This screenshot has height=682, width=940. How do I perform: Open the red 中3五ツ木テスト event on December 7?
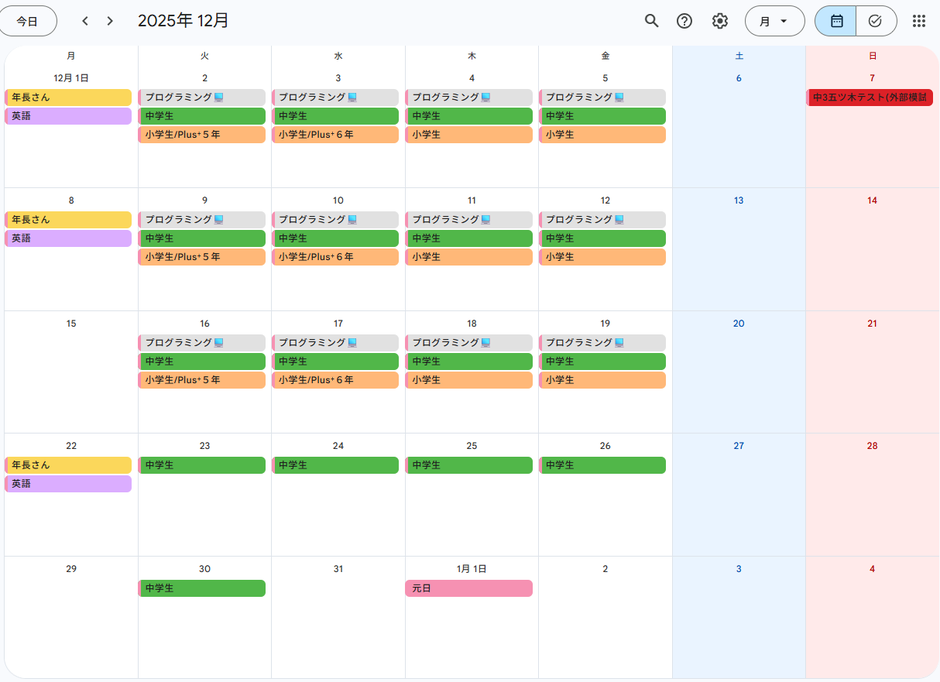pos(870,97)
